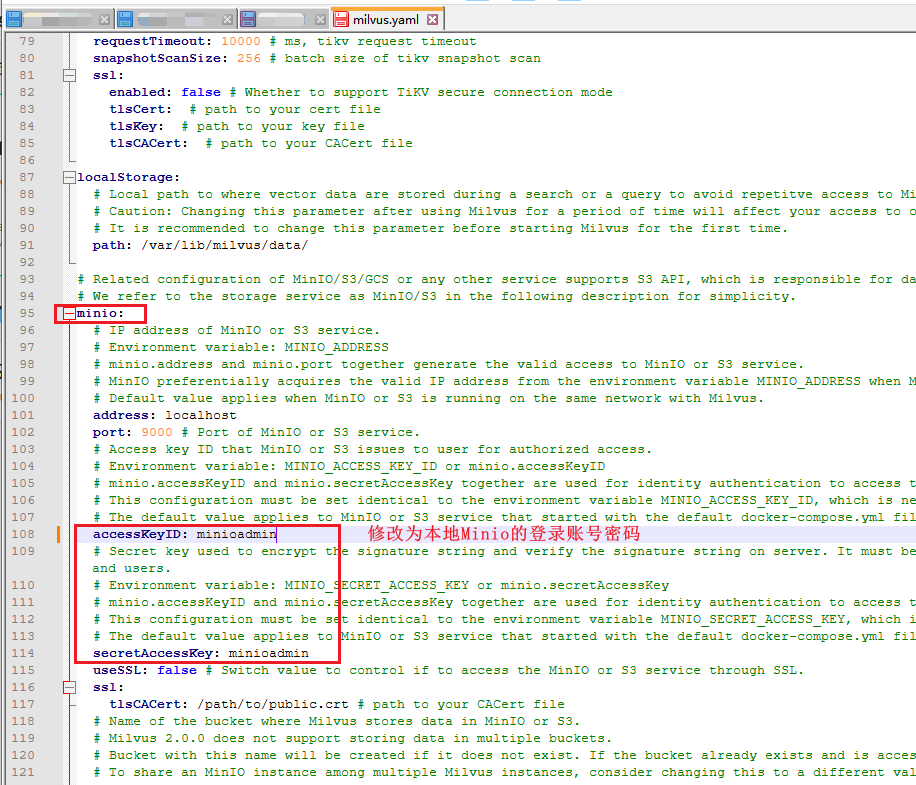
Task: Click line number 95 in the margin
Action: click(x=27, y=314)
